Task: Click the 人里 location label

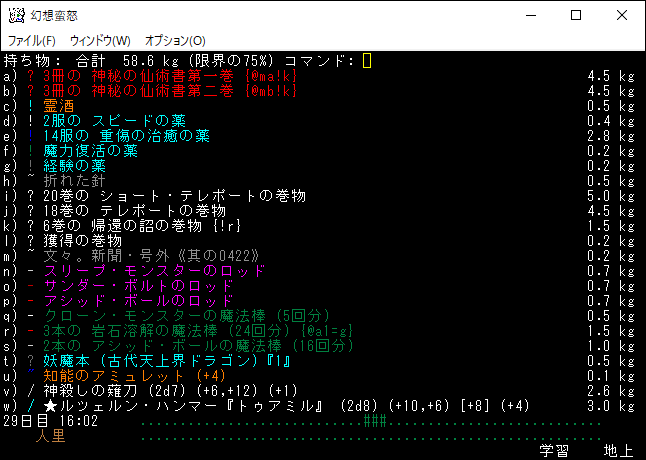Action: pyautogui.click(x=50, y=436)
